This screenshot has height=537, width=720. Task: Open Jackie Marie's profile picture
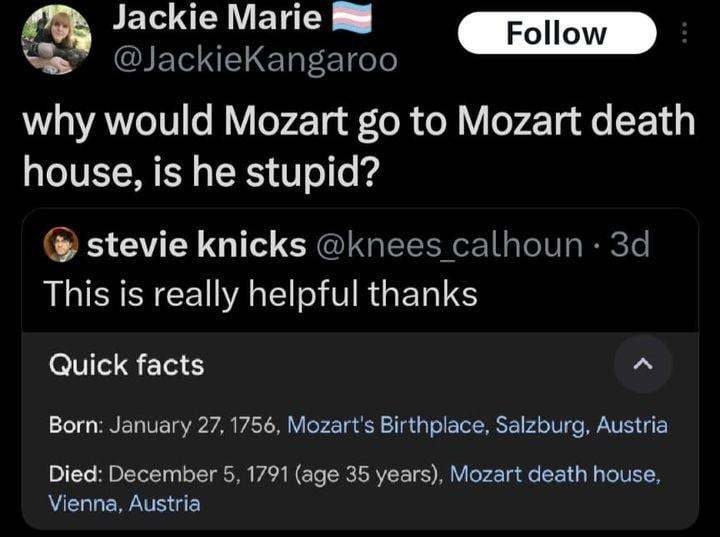(57, 41)
